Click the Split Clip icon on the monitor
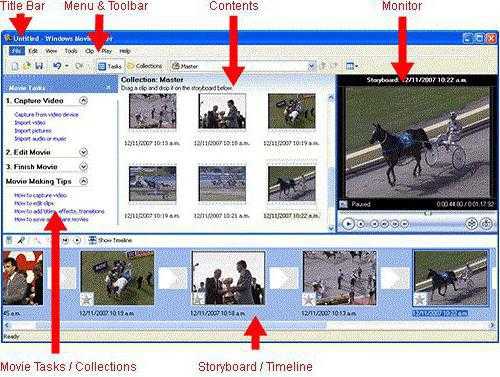Image resolution: width=500 pixels, height=377 pixels. point(471,223)
